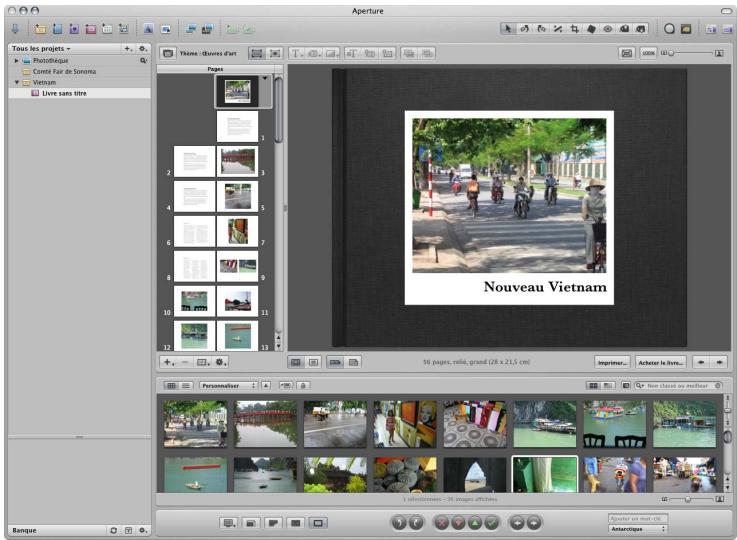Collapse the Vietnam project triangle
Screen dimensions: 737x540
pos(16,82)
